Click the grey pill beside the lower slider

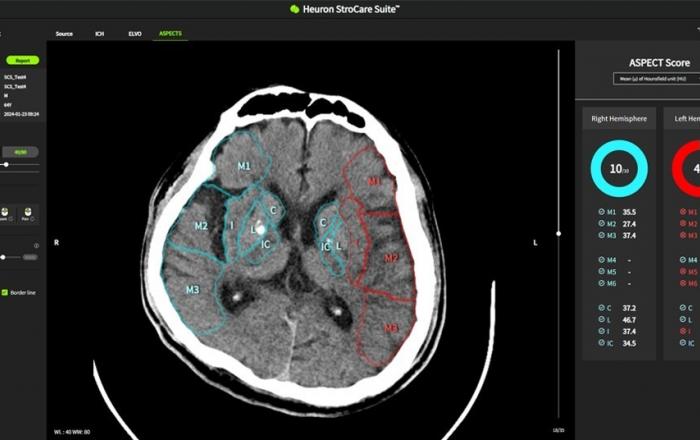point(30,257)
